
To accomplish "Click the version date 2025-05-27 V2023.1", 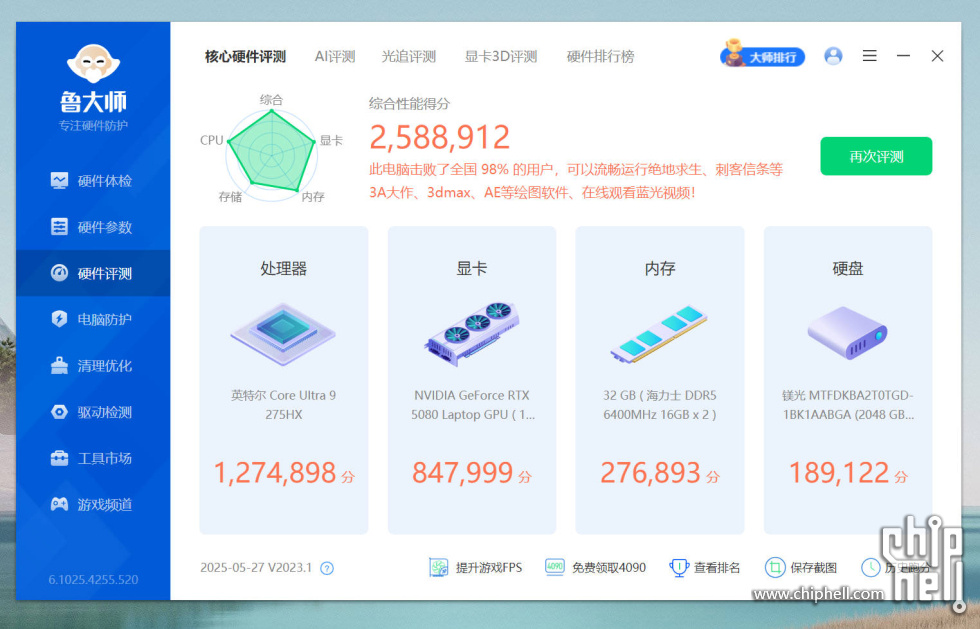I will pyautogui.click(x=256, y=568).
